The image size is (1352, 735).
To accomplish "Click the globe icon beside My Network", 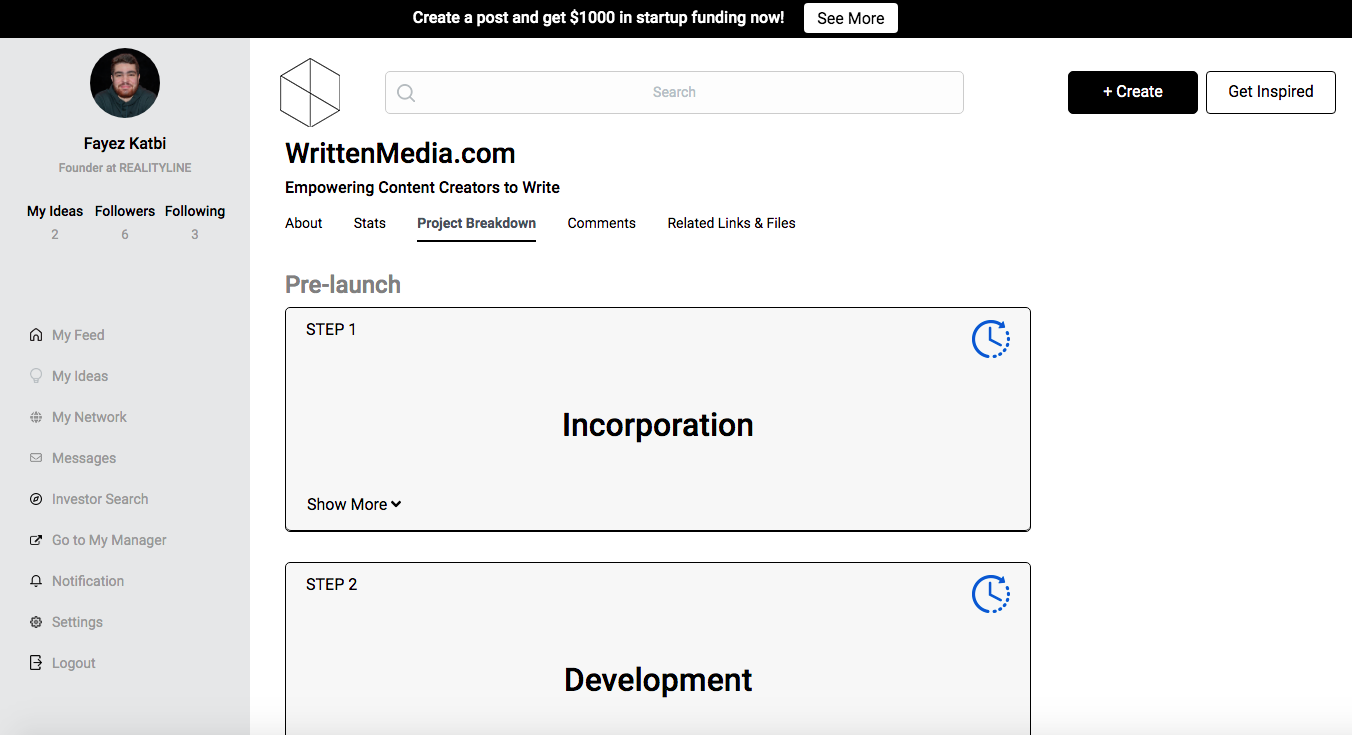I will point(36,417).
